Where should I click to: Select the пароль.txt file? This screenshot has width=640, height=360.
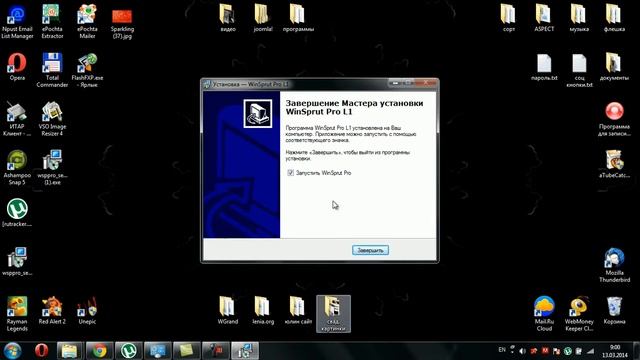(544, 67)
